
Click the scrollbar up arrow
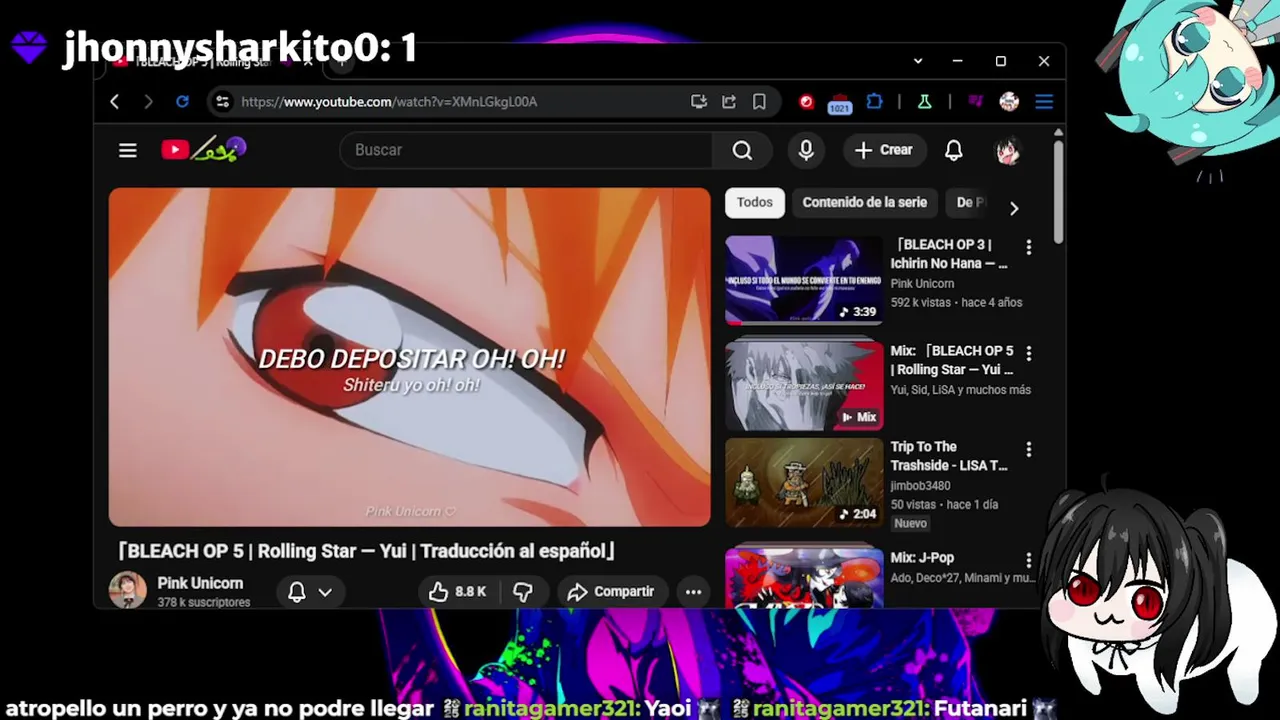1058,132
